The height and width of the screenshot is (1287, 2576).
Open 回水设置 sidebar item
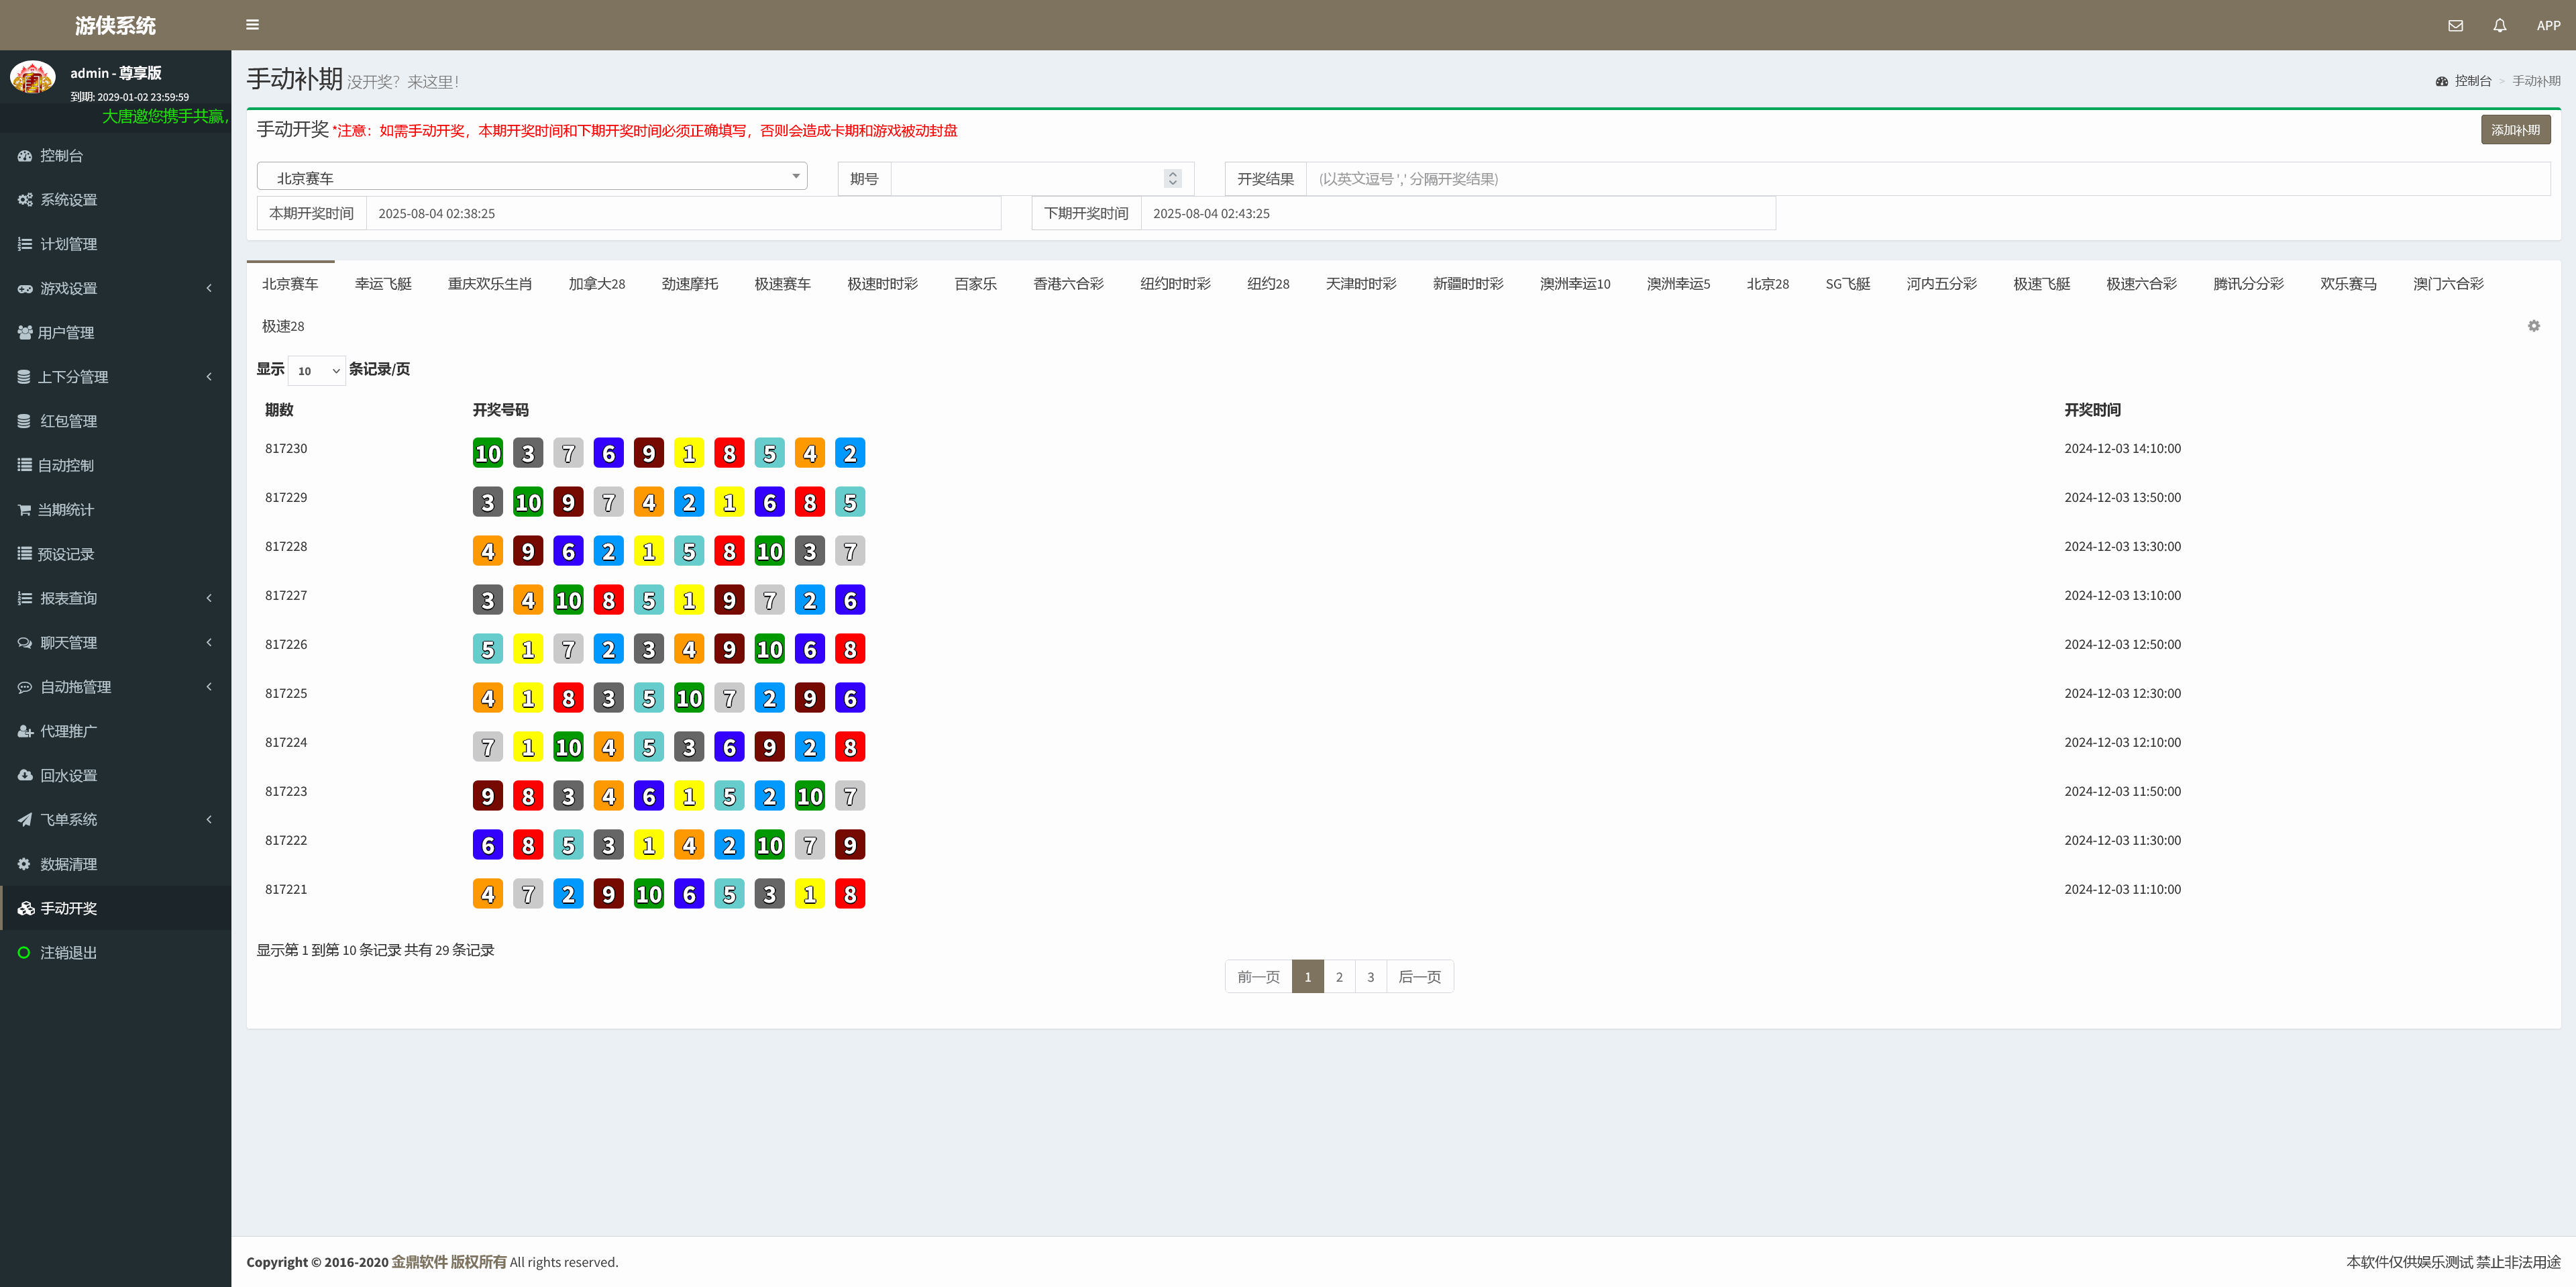(x=68, y=776)
